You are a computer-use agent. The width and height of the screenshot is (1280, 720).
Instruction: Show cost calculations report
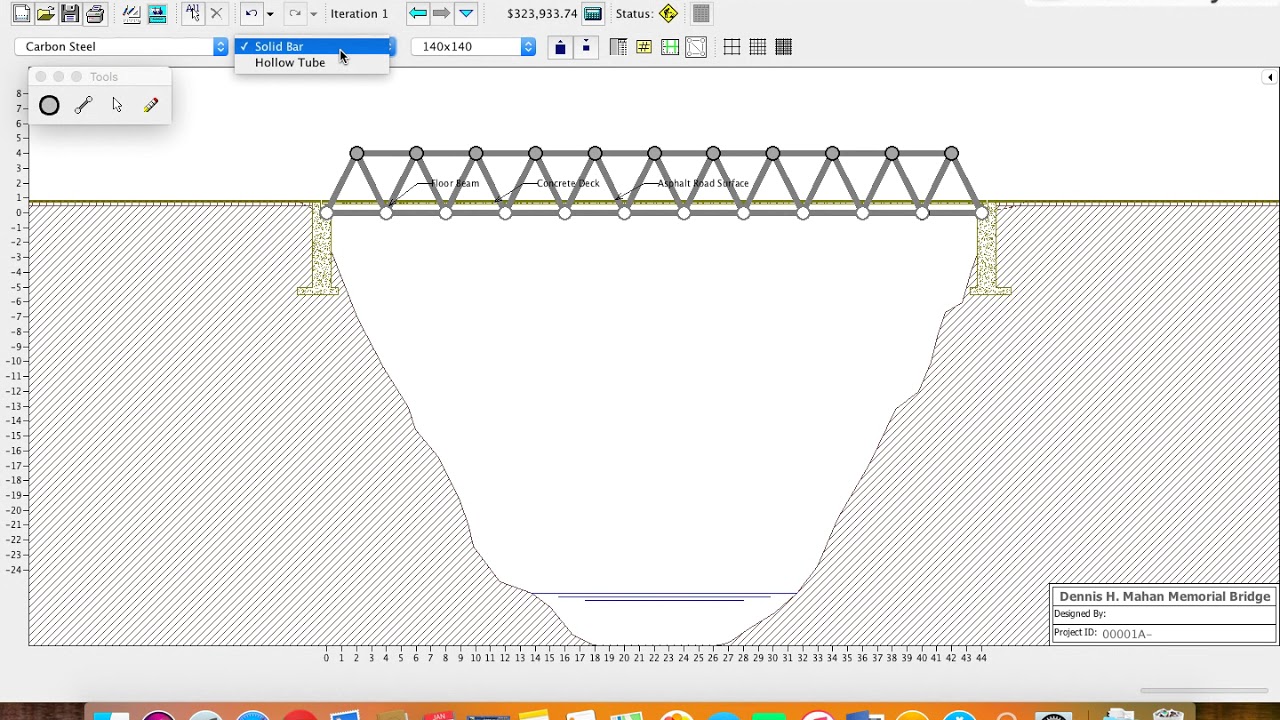pyautogui.click(x=593, y=14)
